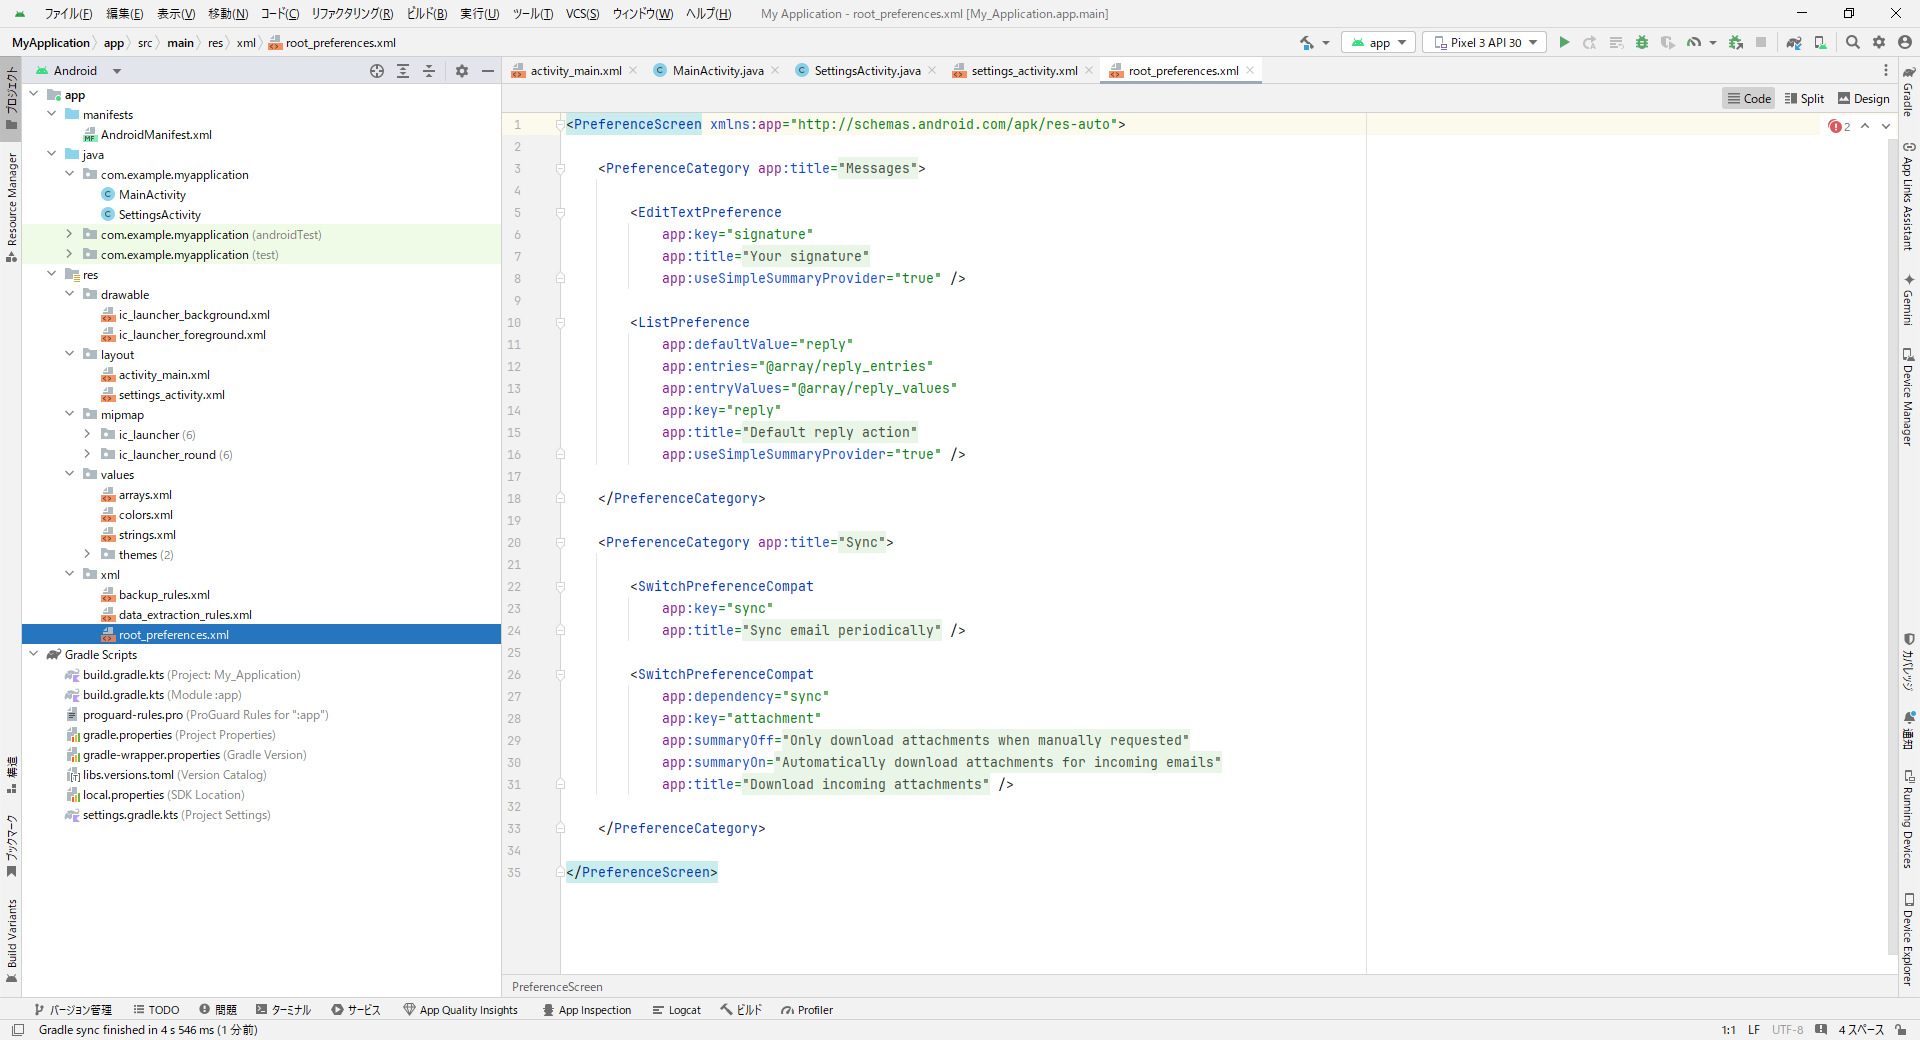
Task: Toggle the Code view mode
Action: [1749, 98]
